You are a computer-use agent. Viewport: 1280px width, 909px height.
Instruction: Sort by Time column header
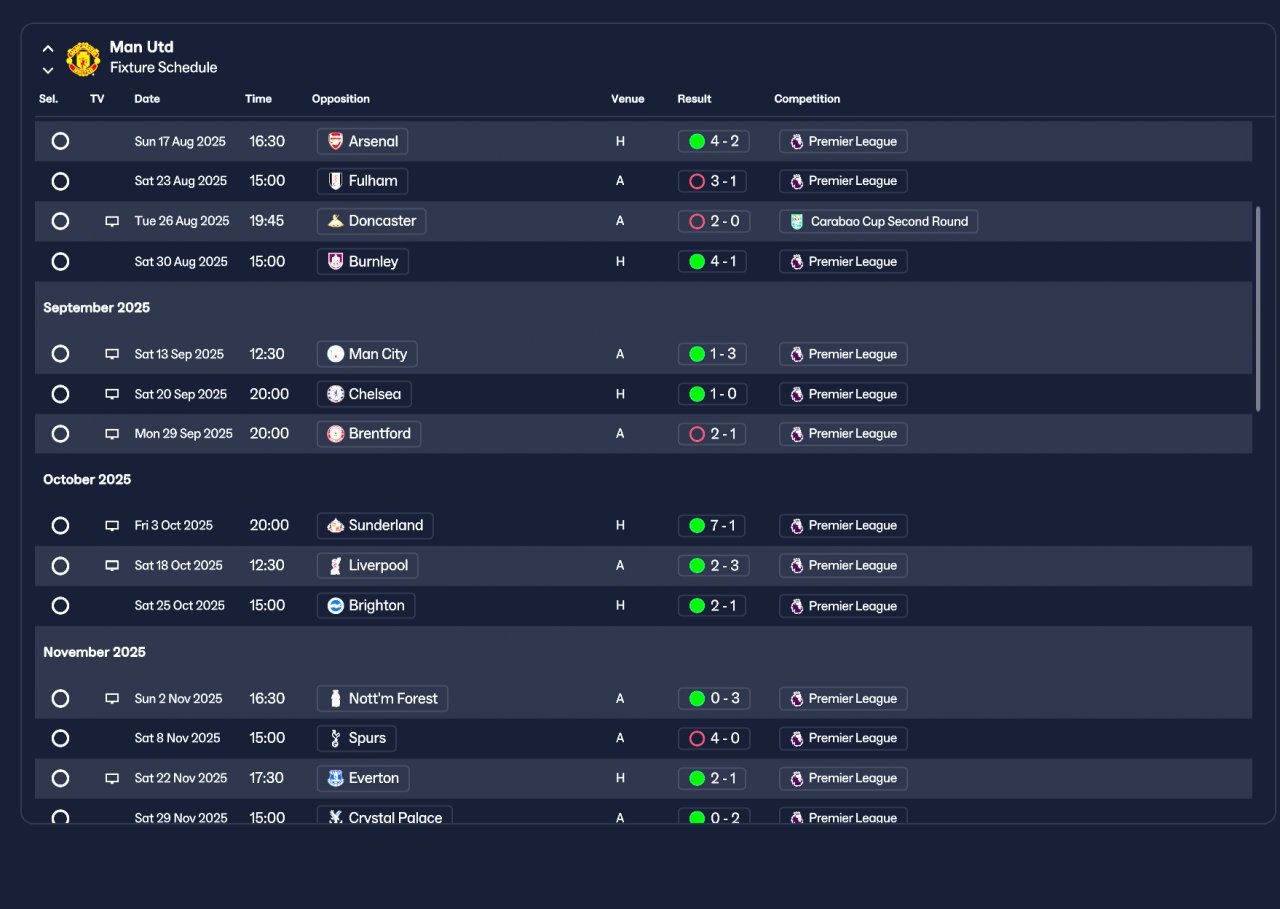coord(258,99)
